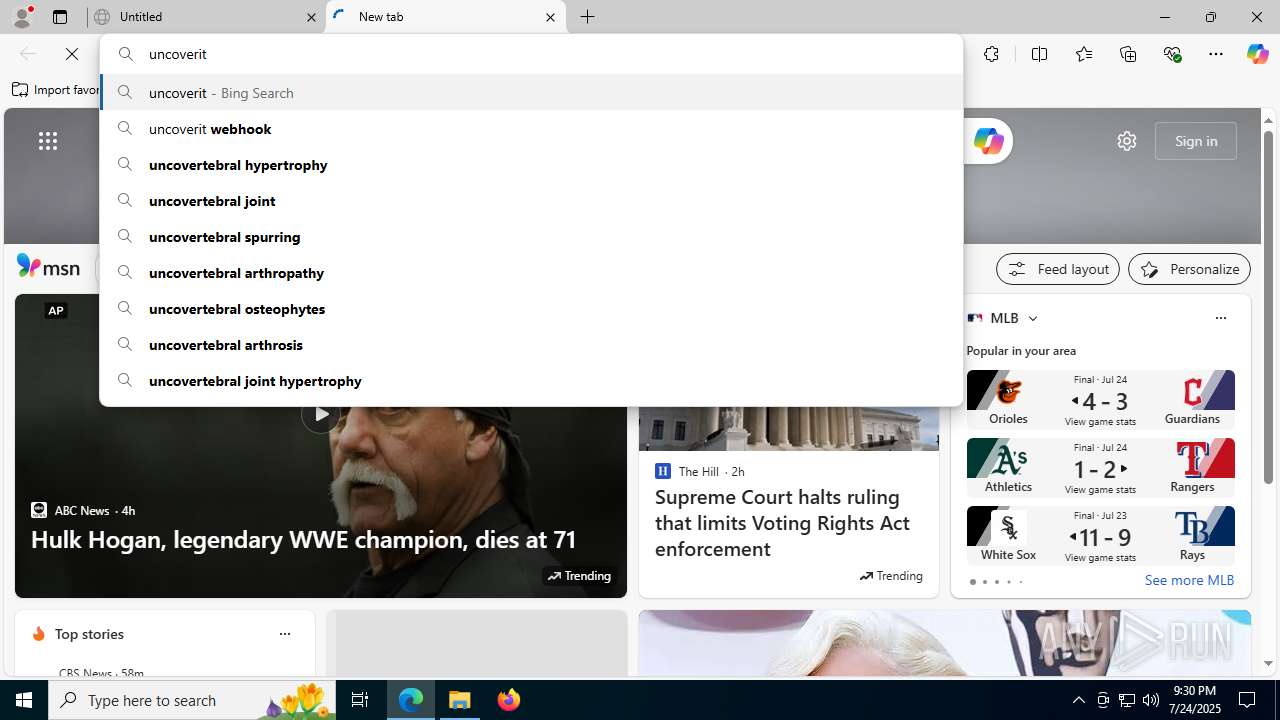
Task: Select 'uncovertebral joint hypertrophy' suggestion
Action: (x=532, y=380)
